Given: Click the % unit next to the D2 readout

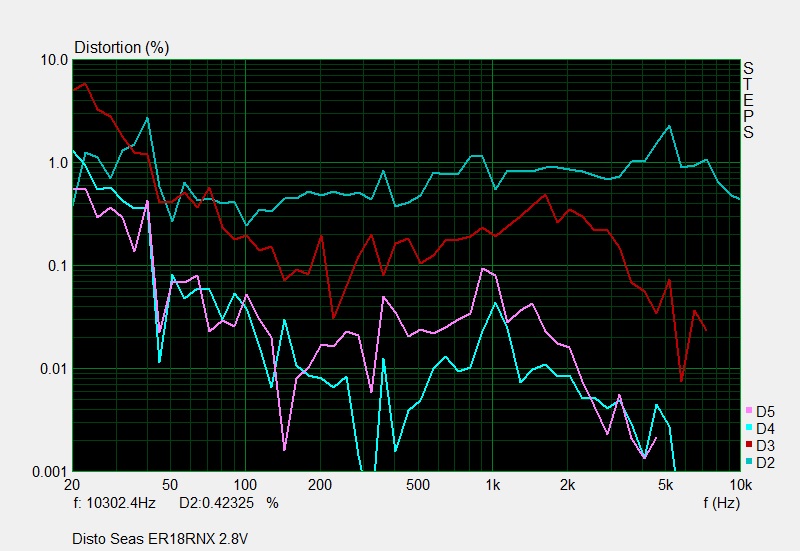Looking at the screenshot, I should [x=272, y=503].
